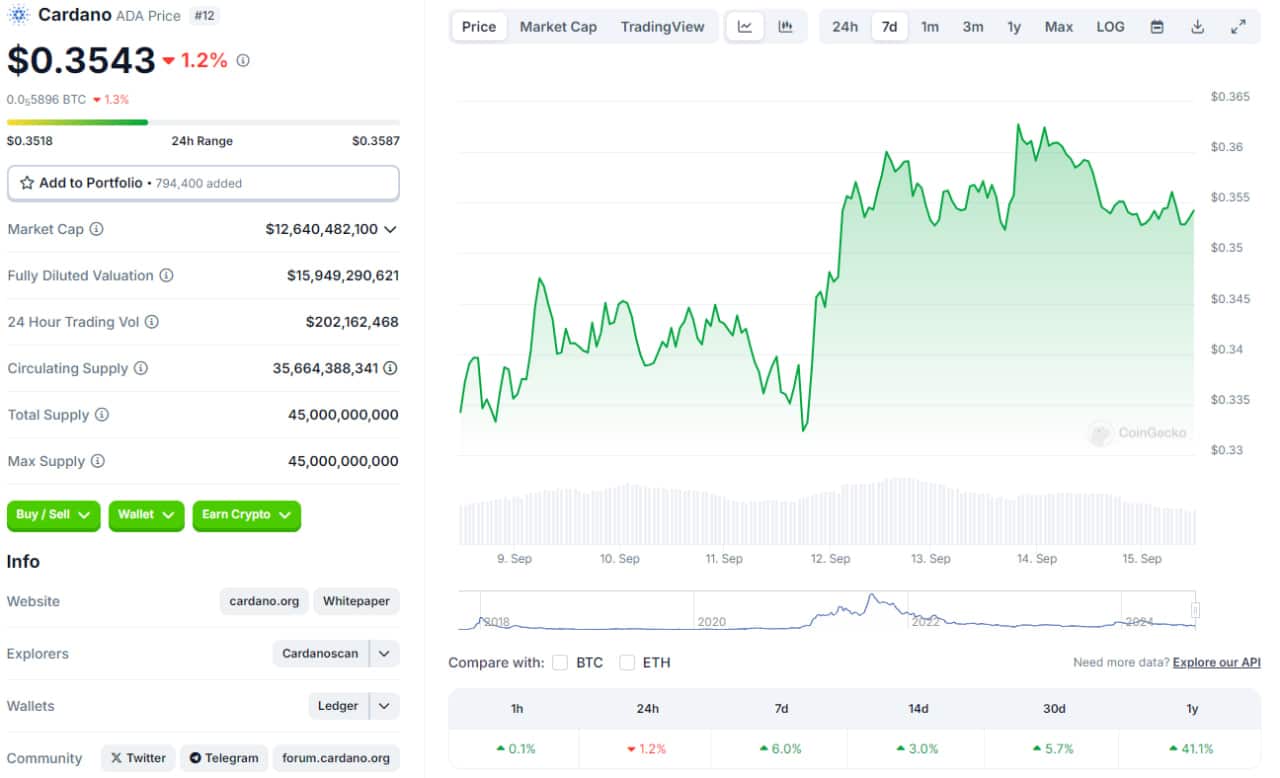Toggle LOG scale on chart
This screenshot has width=1280, height=778.
coord(1110,27)
